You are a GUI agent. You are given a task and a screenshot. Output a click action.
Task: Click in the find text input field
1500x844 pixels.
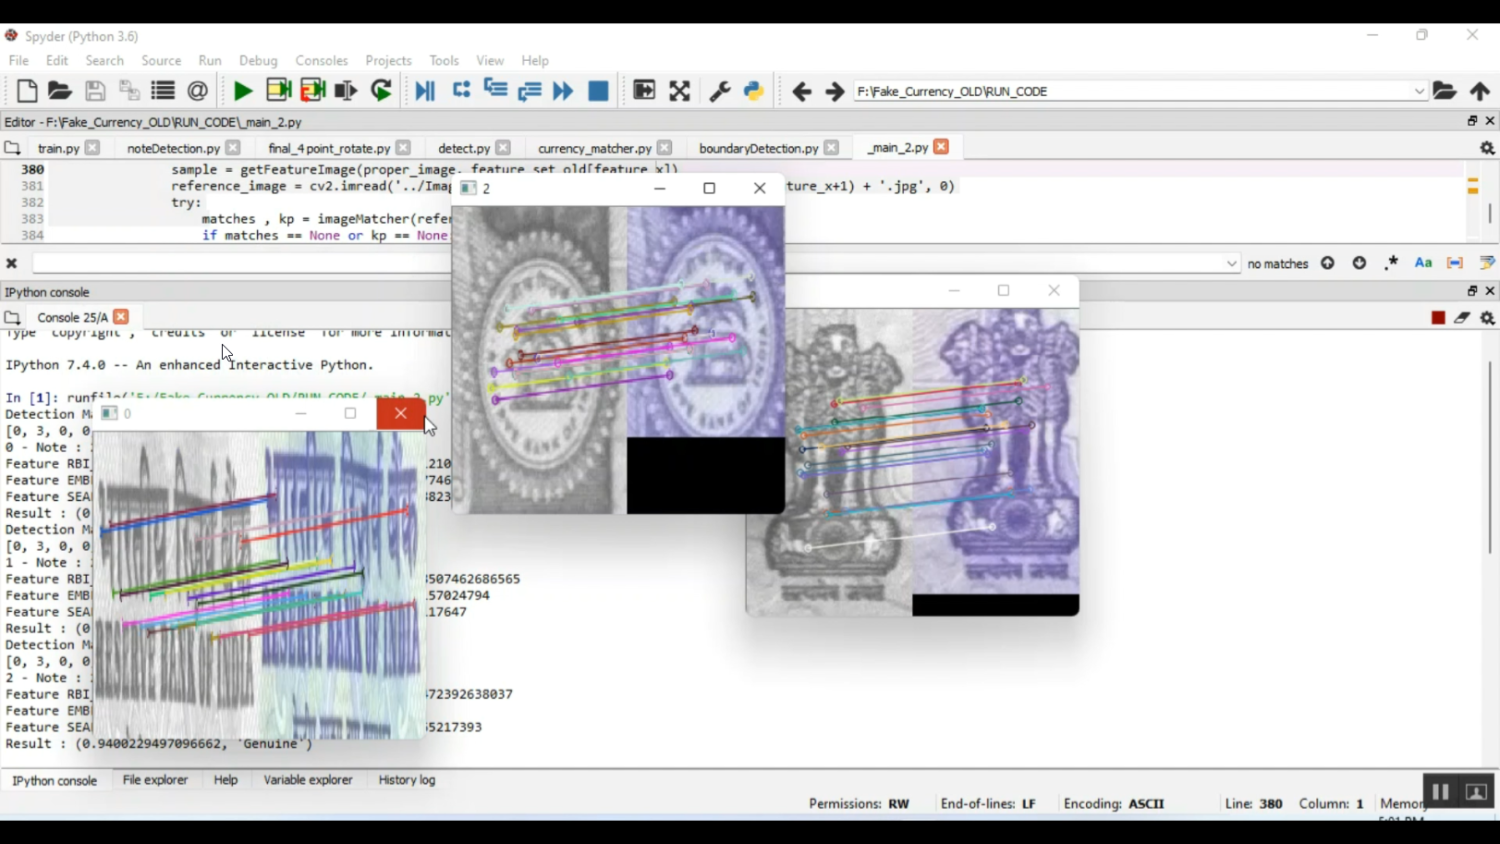click(240, 263)
